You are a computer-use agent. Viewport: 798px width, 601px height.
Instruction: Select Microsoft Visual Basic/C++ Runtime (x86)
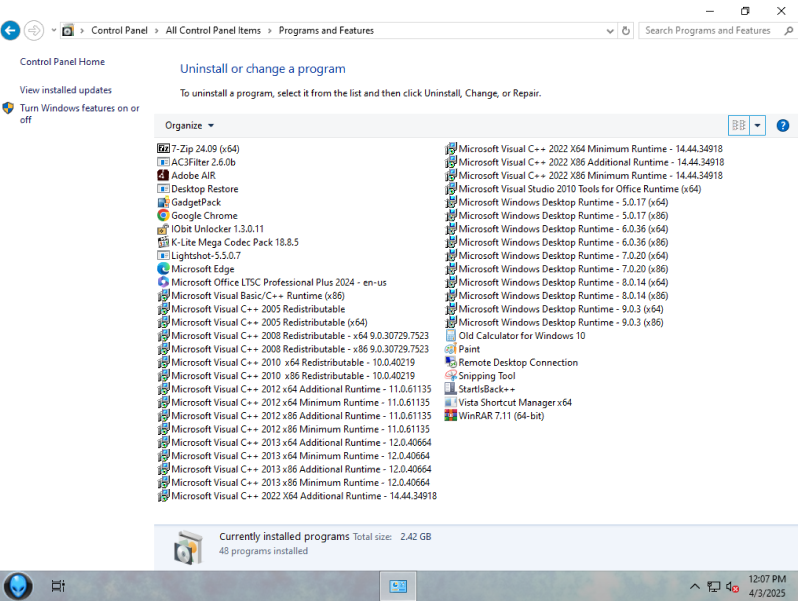pos(251,296)
